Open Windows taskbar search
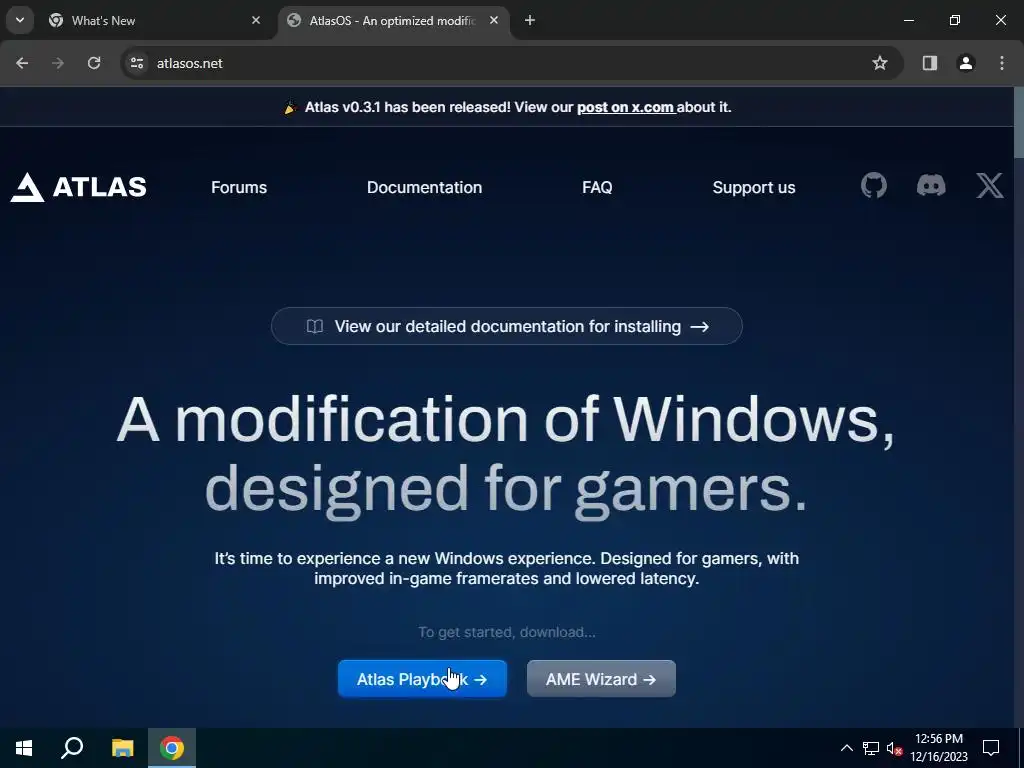Image resolution: width=1024 pixels, height=768 pixels. click(72, 748)
